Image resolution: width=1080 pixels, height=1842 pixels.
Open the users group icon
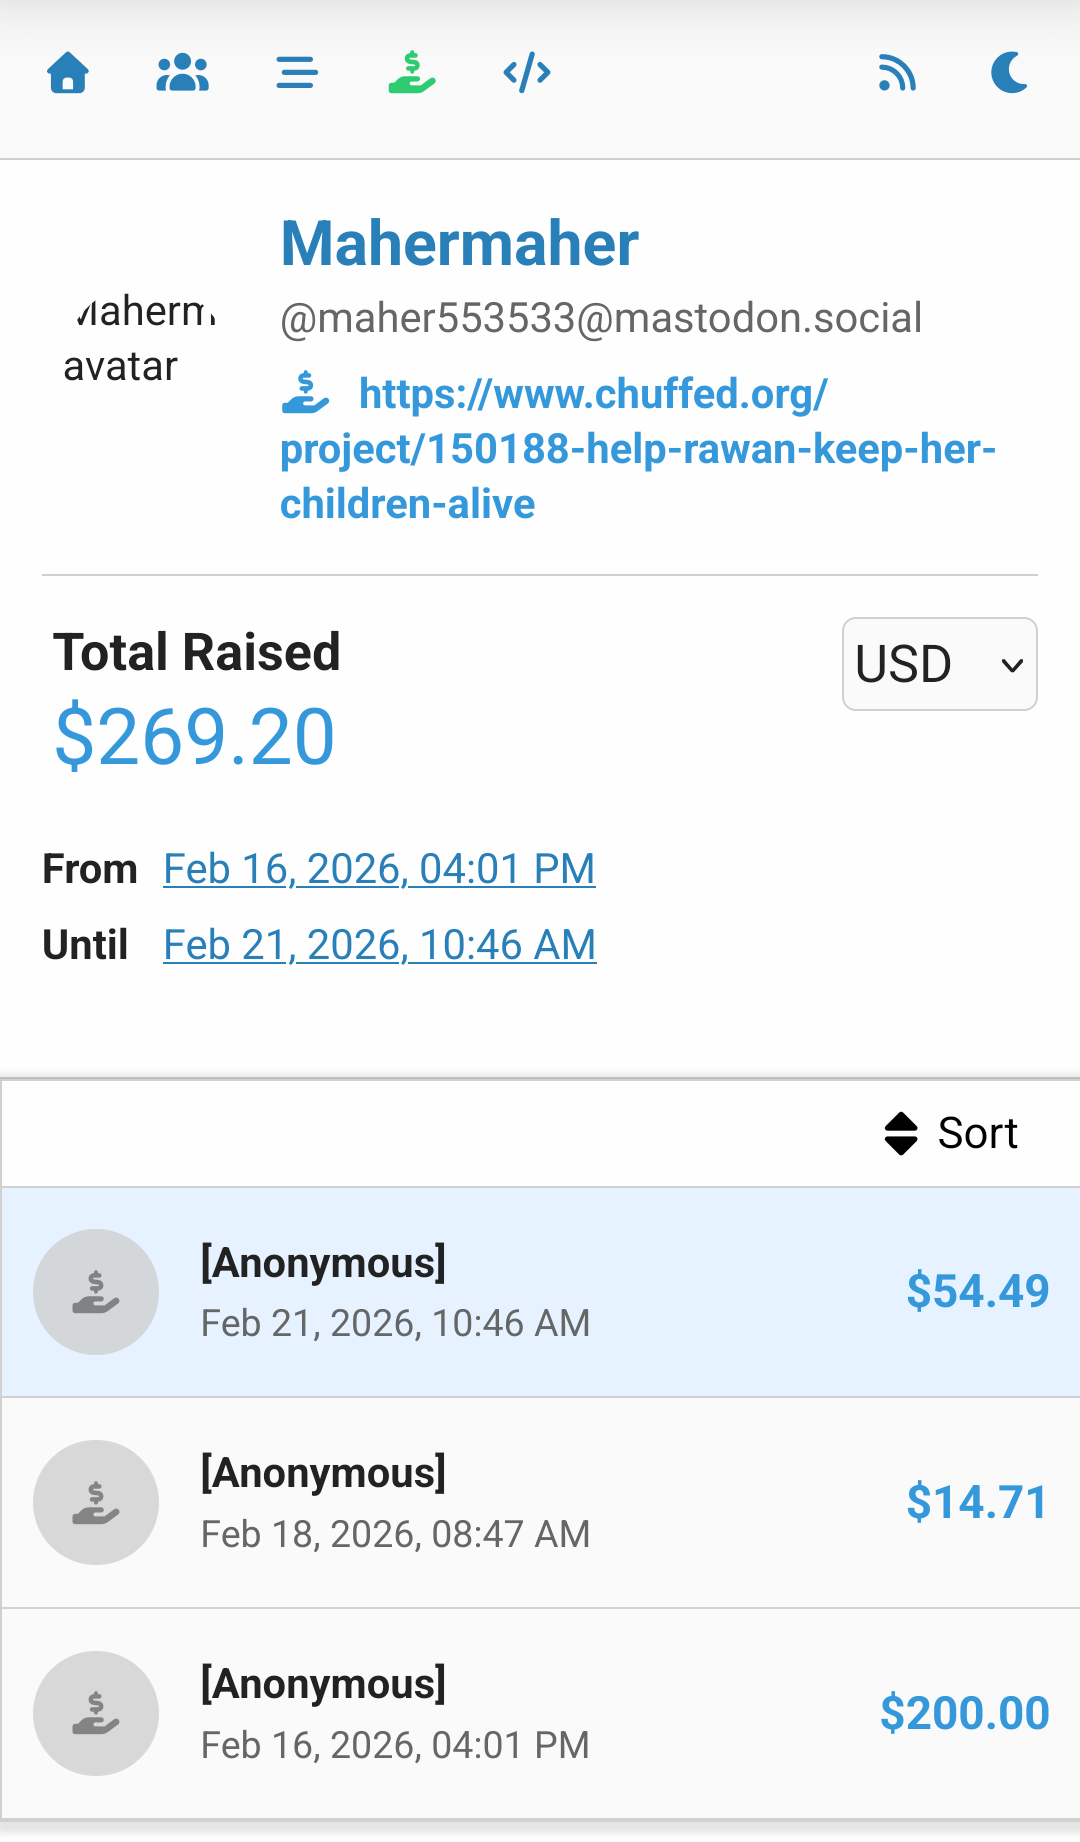tap(182, 73)
